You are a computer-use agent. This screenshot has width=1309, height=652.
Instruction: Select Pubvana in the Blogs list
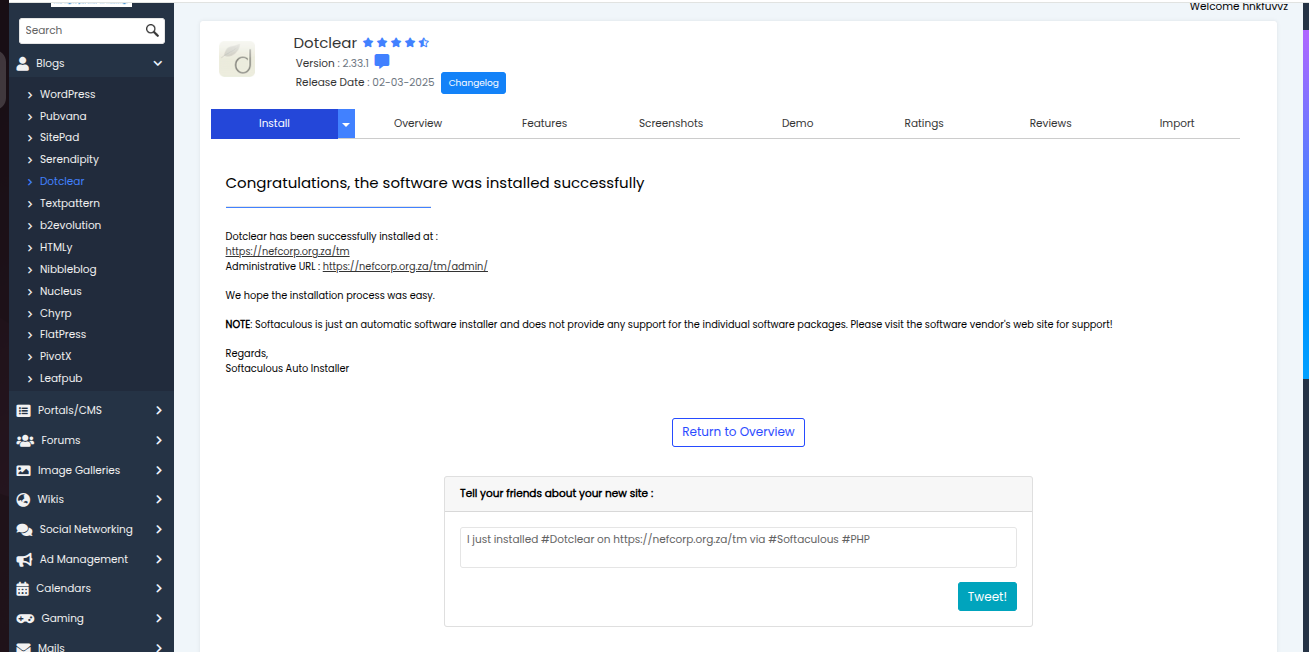(63, 116)
